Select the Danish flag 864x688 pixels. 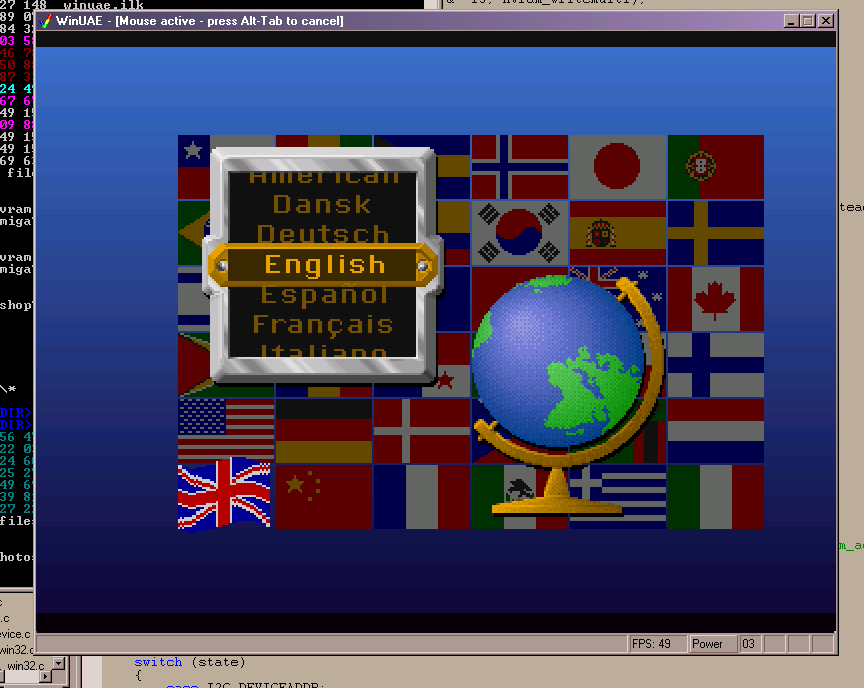pyautogui.click(x=422, y=431)
